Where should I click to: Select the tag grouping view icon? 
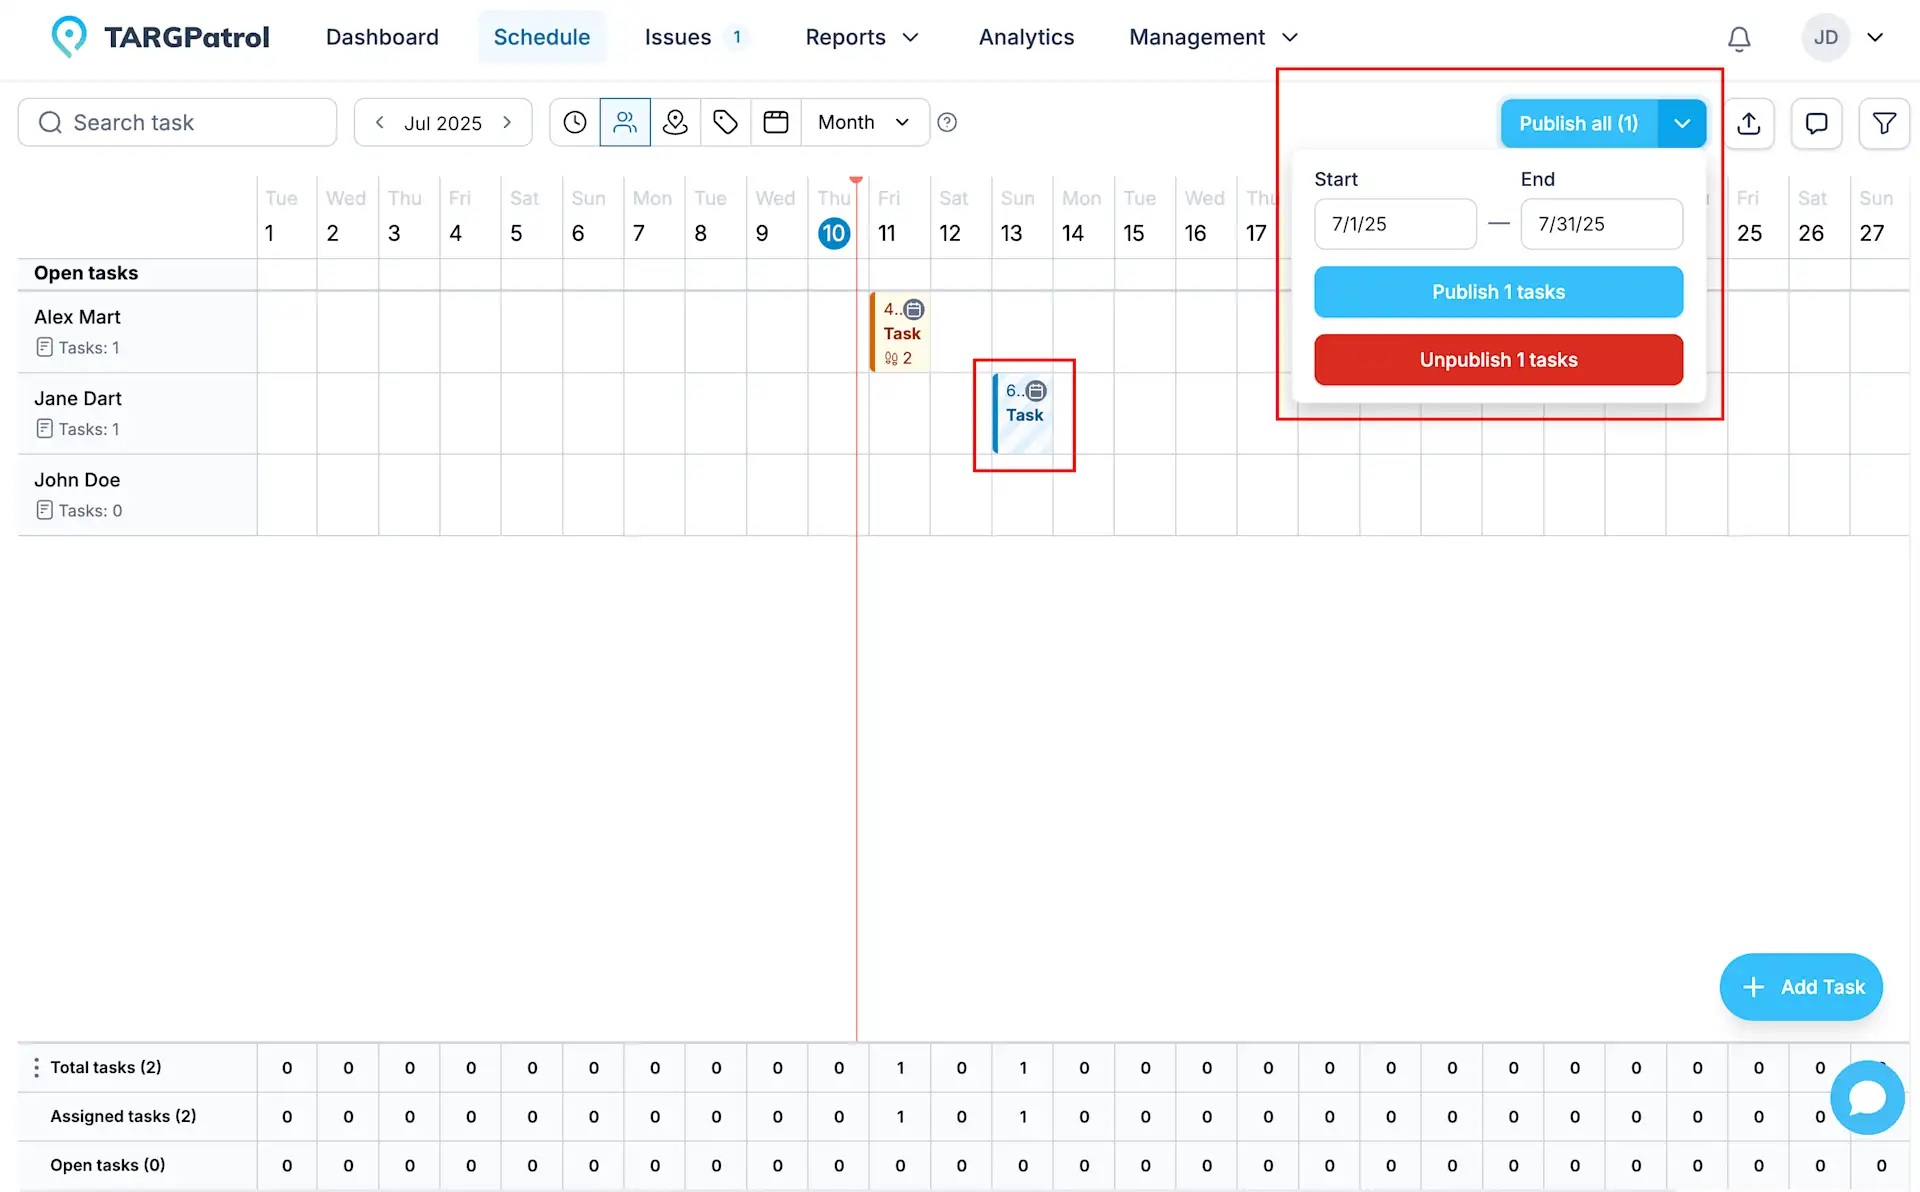(725, 122)
